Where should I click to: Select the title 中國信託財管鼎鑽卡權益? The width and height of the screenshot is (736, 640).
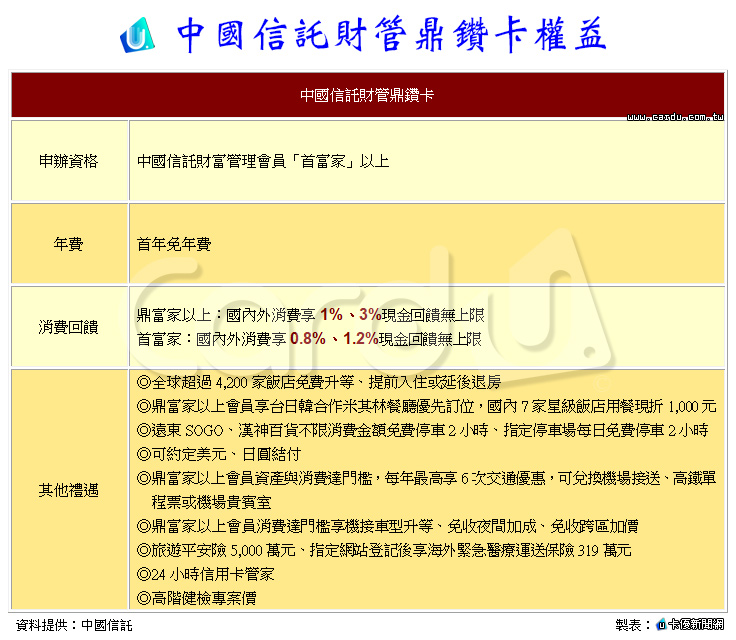coord(391,36)
